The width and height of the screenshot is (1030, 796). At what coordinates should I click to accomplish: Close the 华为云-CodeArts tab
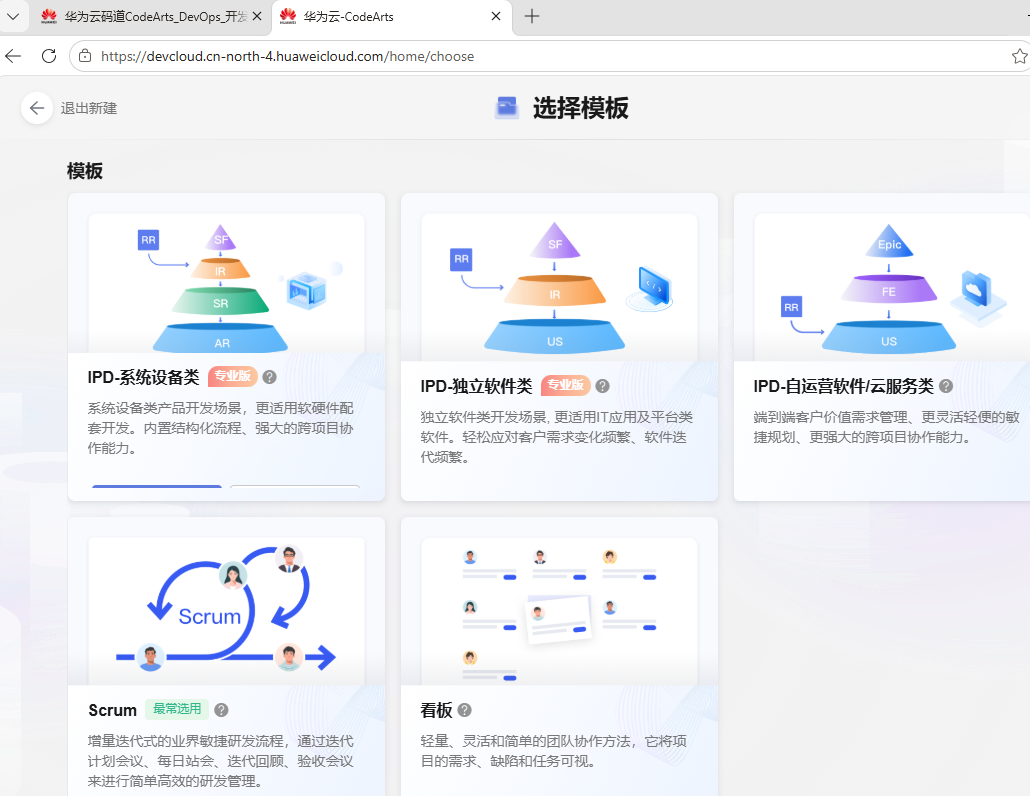pos(496,16)
